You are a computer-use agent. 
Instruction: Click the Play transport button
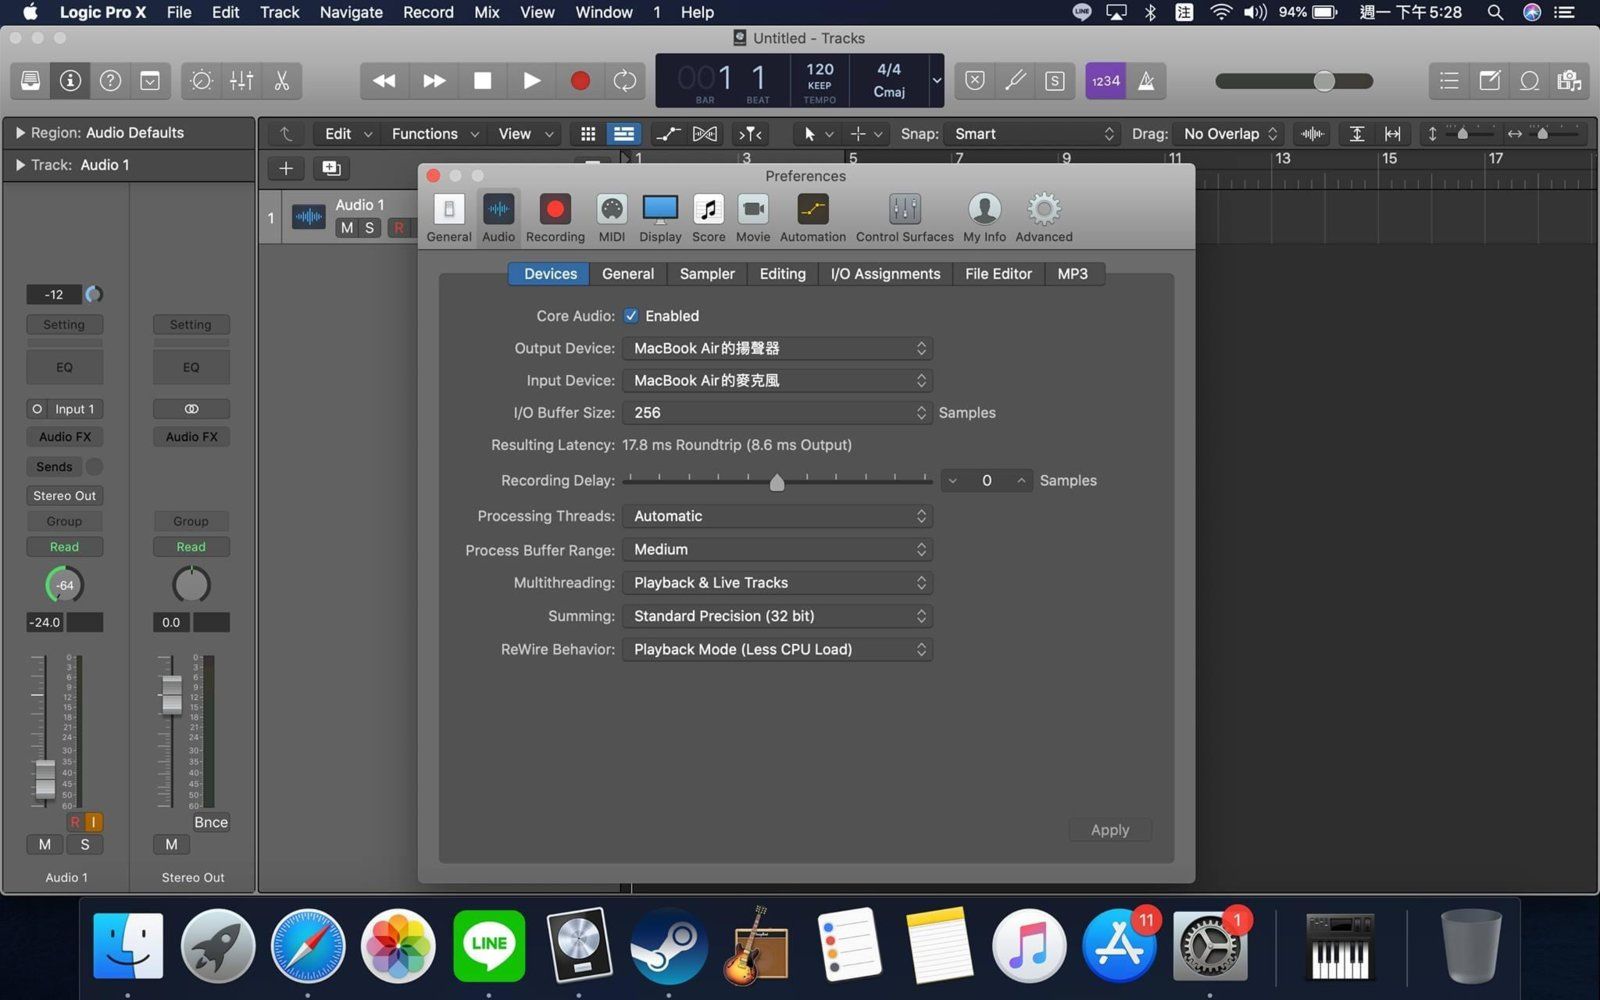click(531, 81)
